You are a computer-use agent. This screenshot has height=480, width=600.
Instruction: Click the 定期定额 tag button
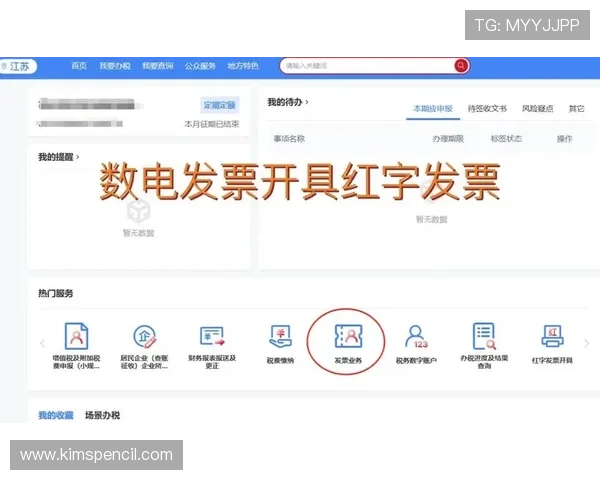click(x=220, y=105)
